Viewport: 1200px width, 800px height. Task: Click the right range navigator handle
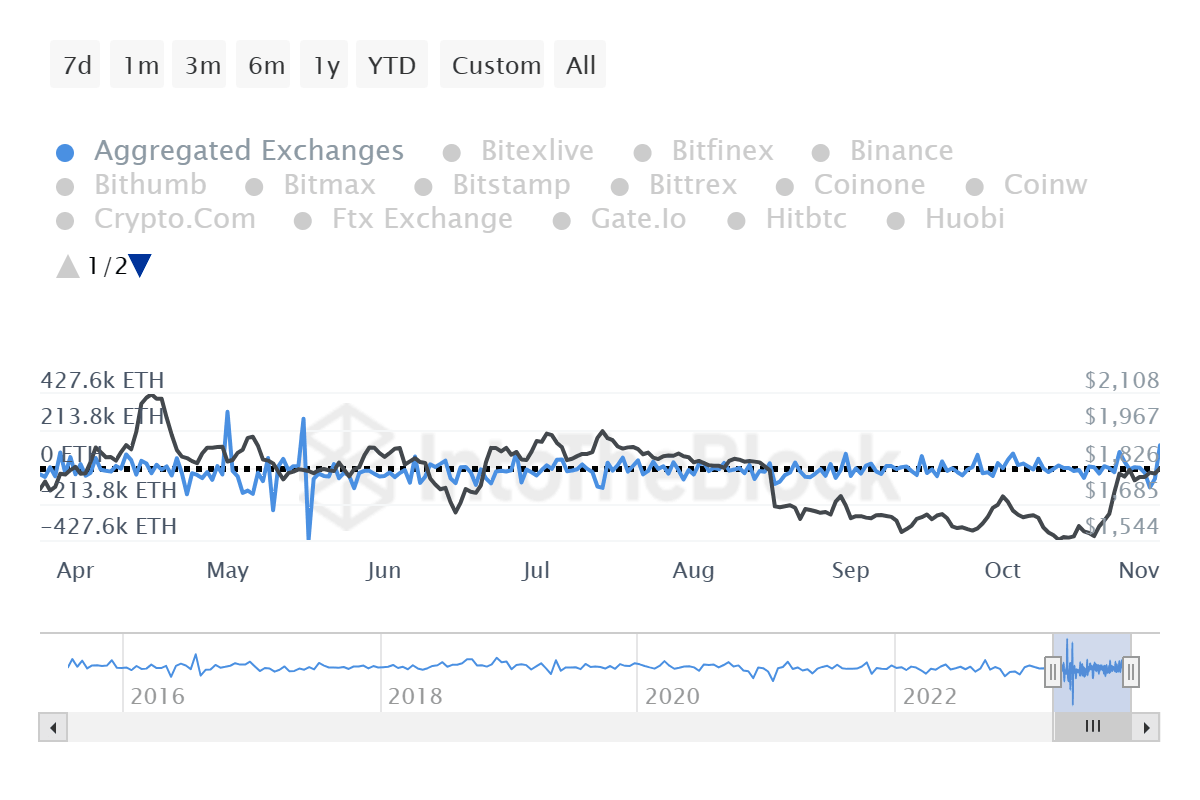tap(1131, 672)
